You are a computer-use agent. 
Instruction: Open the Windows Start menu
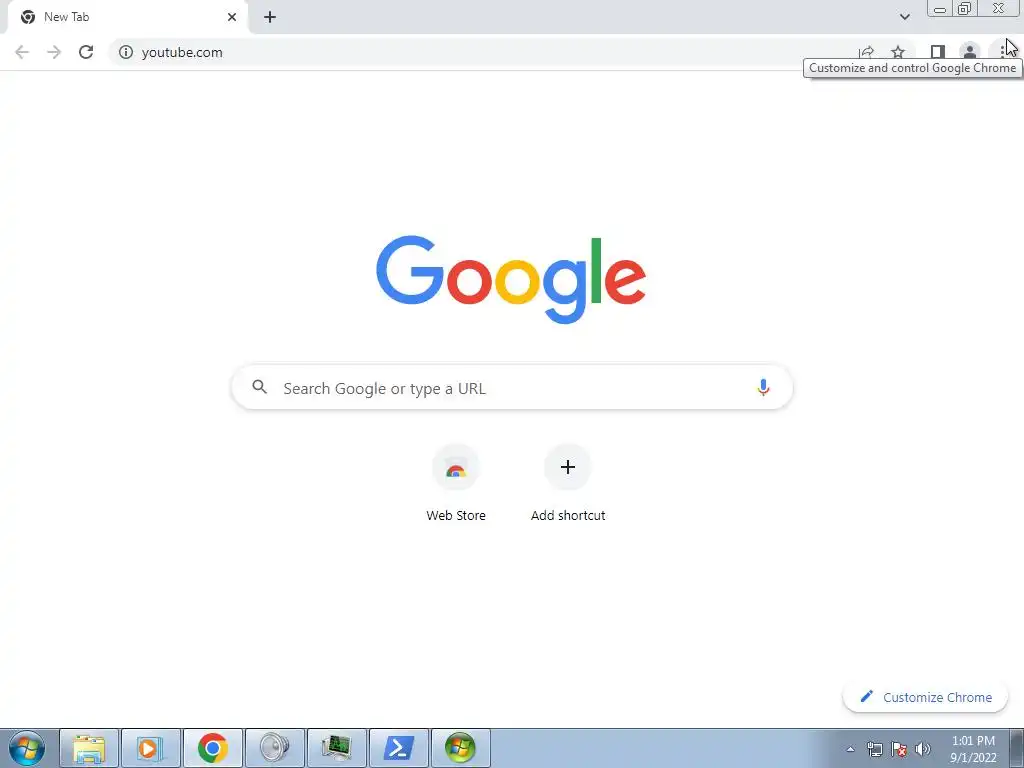click(27, 748)
